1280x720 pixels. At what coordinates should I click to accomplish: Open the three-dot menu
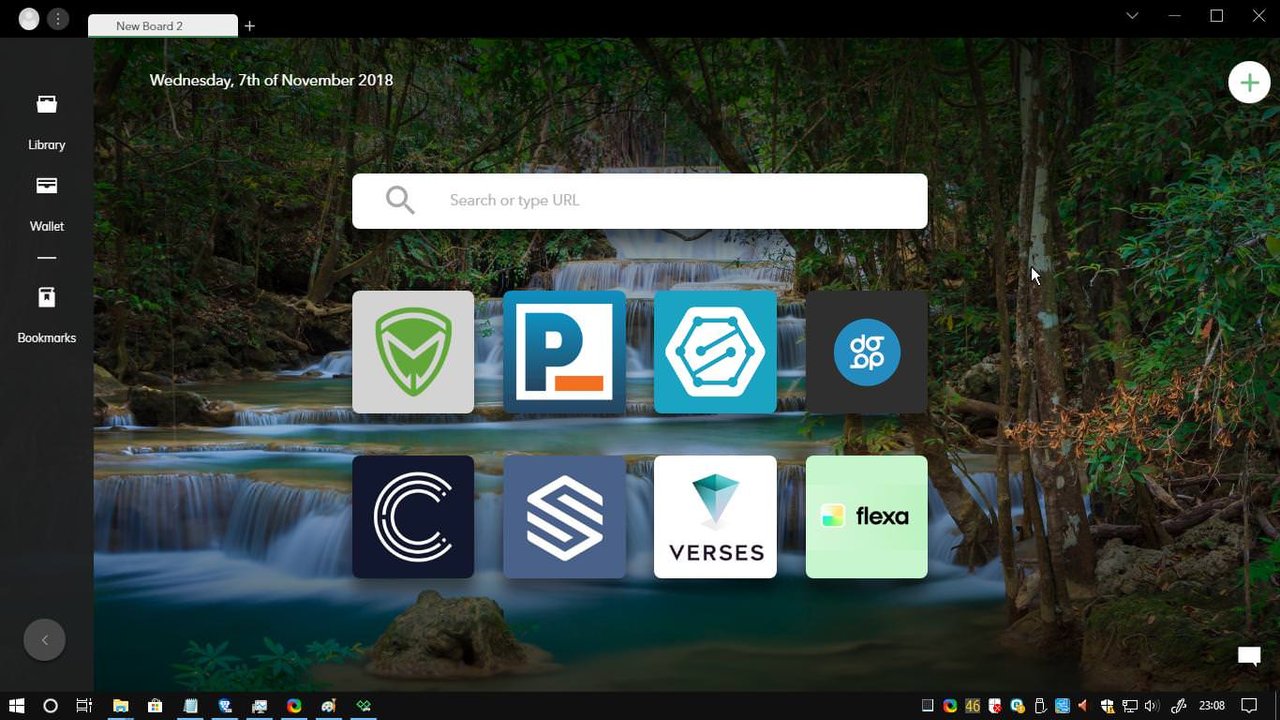(58, 19)
